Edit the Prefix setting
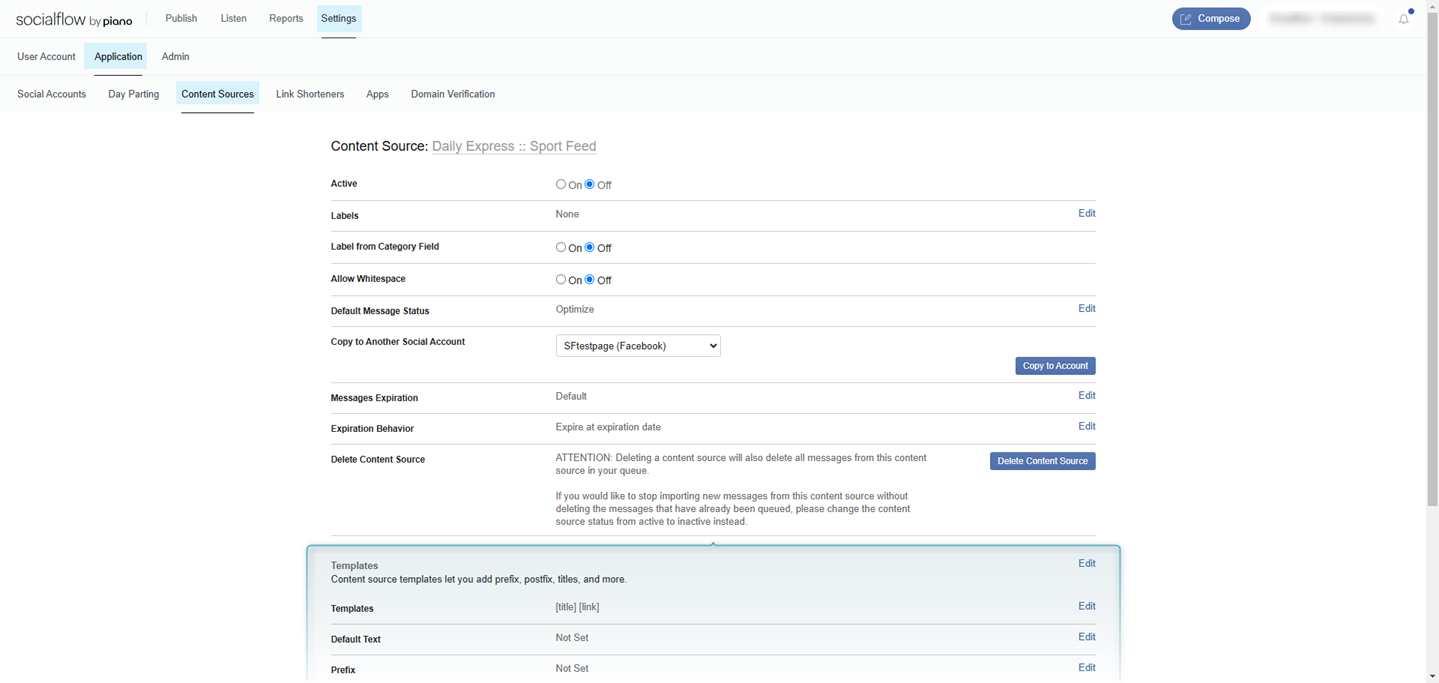1439x683 pixels. point(1086,667)
